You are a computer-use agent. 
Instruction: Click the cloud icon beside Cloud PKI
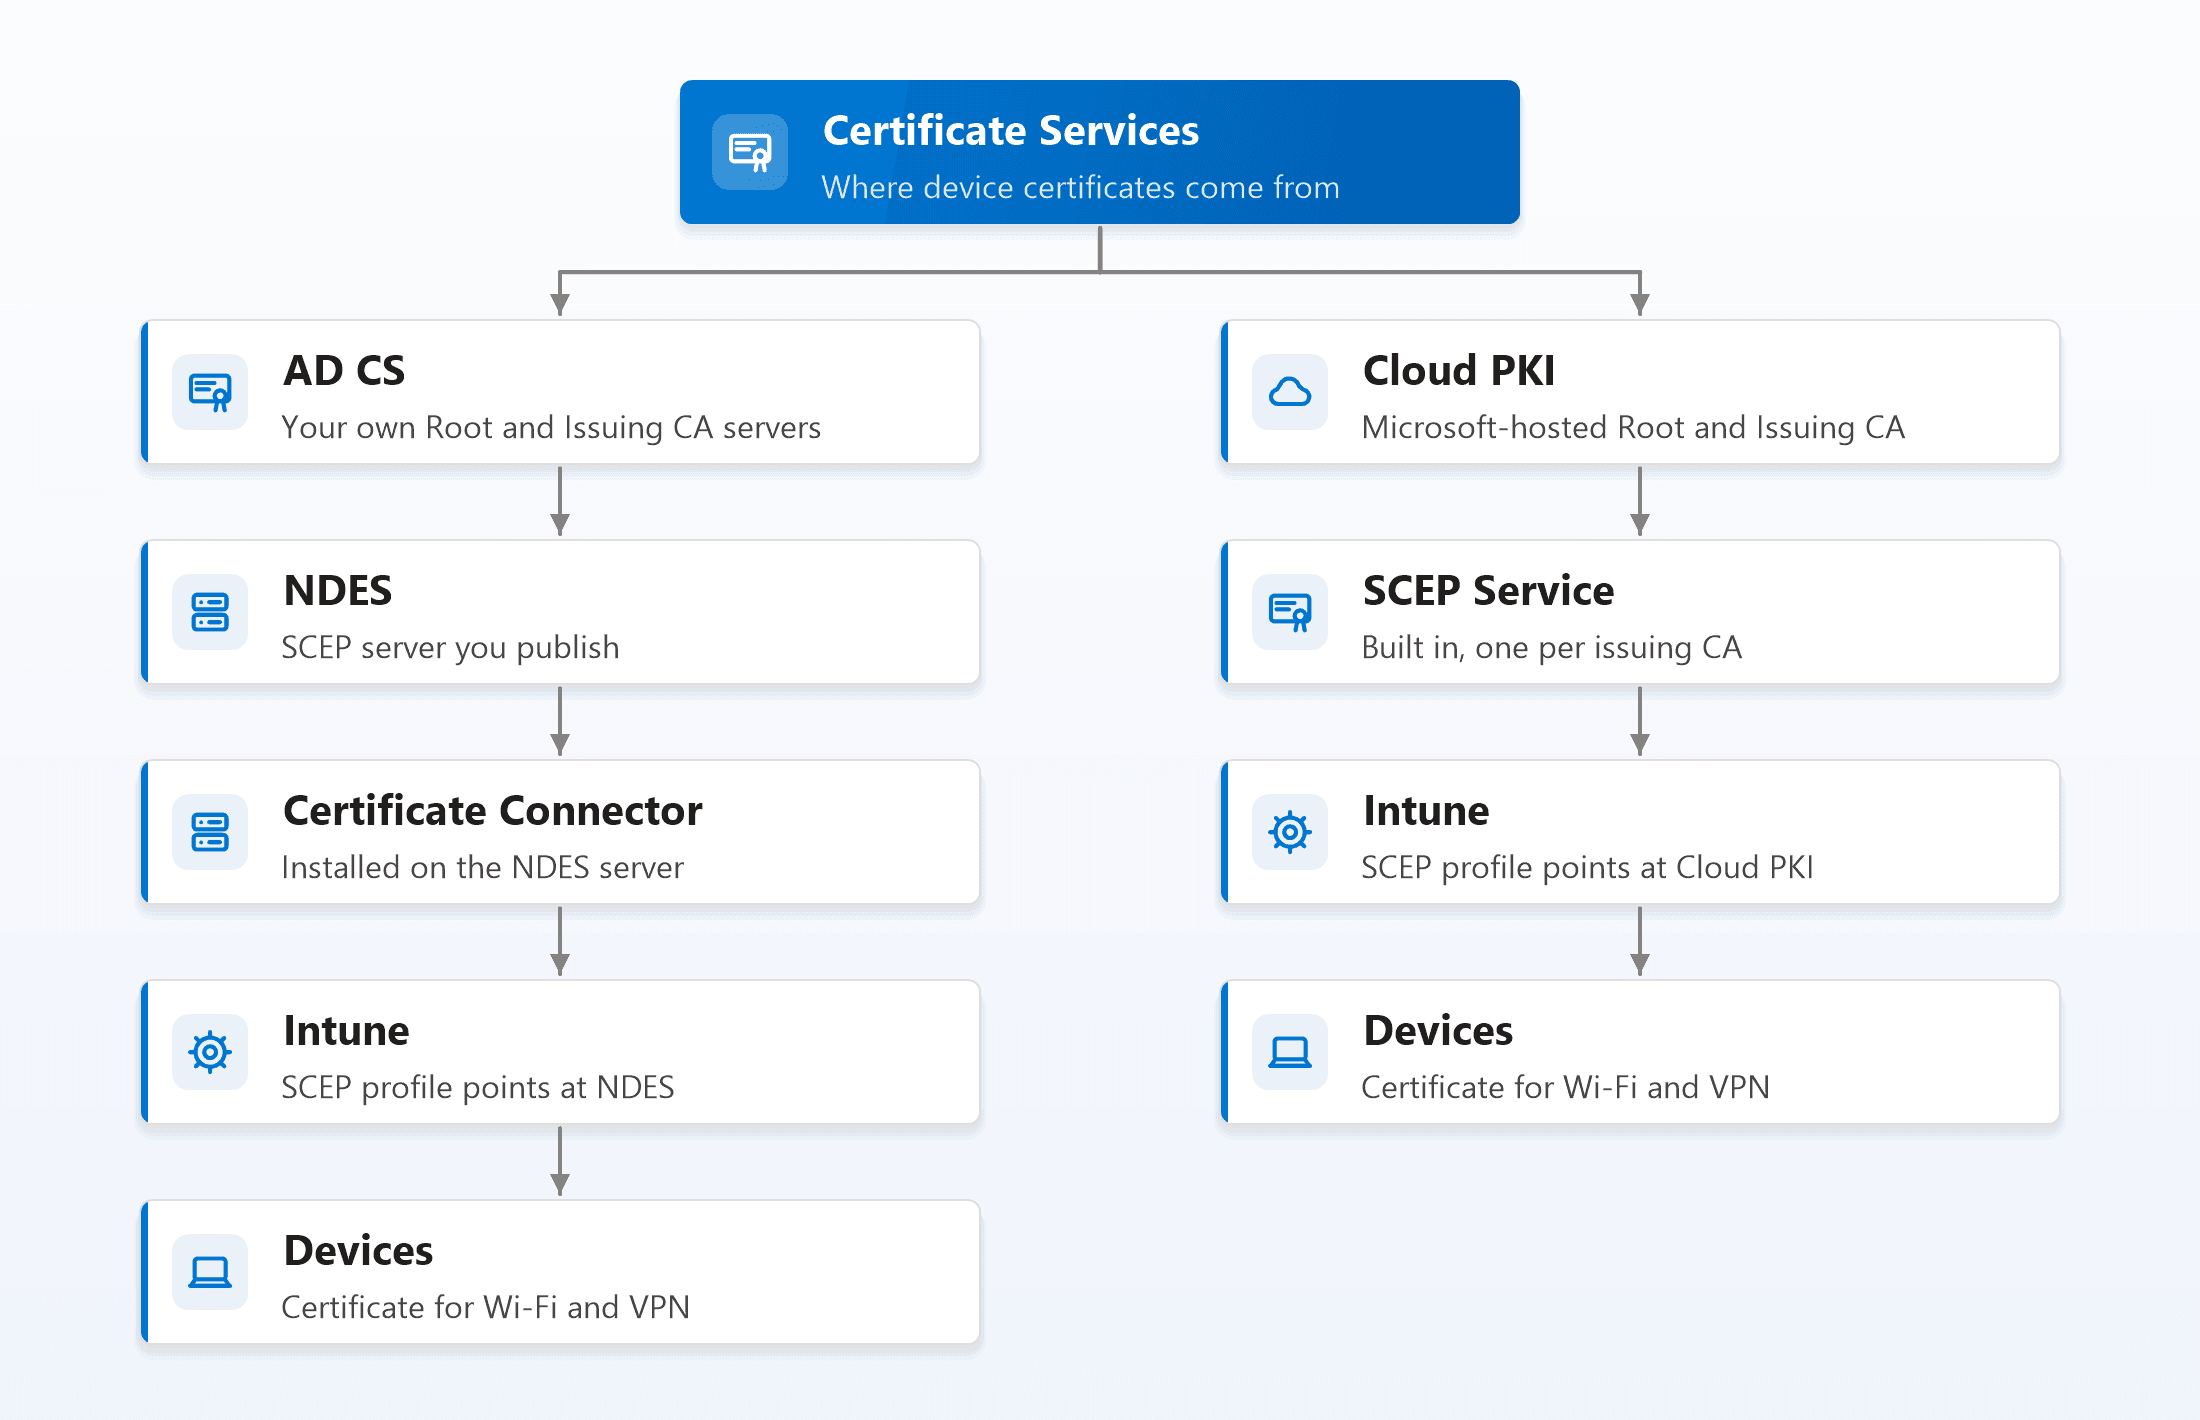(1290, 392)
